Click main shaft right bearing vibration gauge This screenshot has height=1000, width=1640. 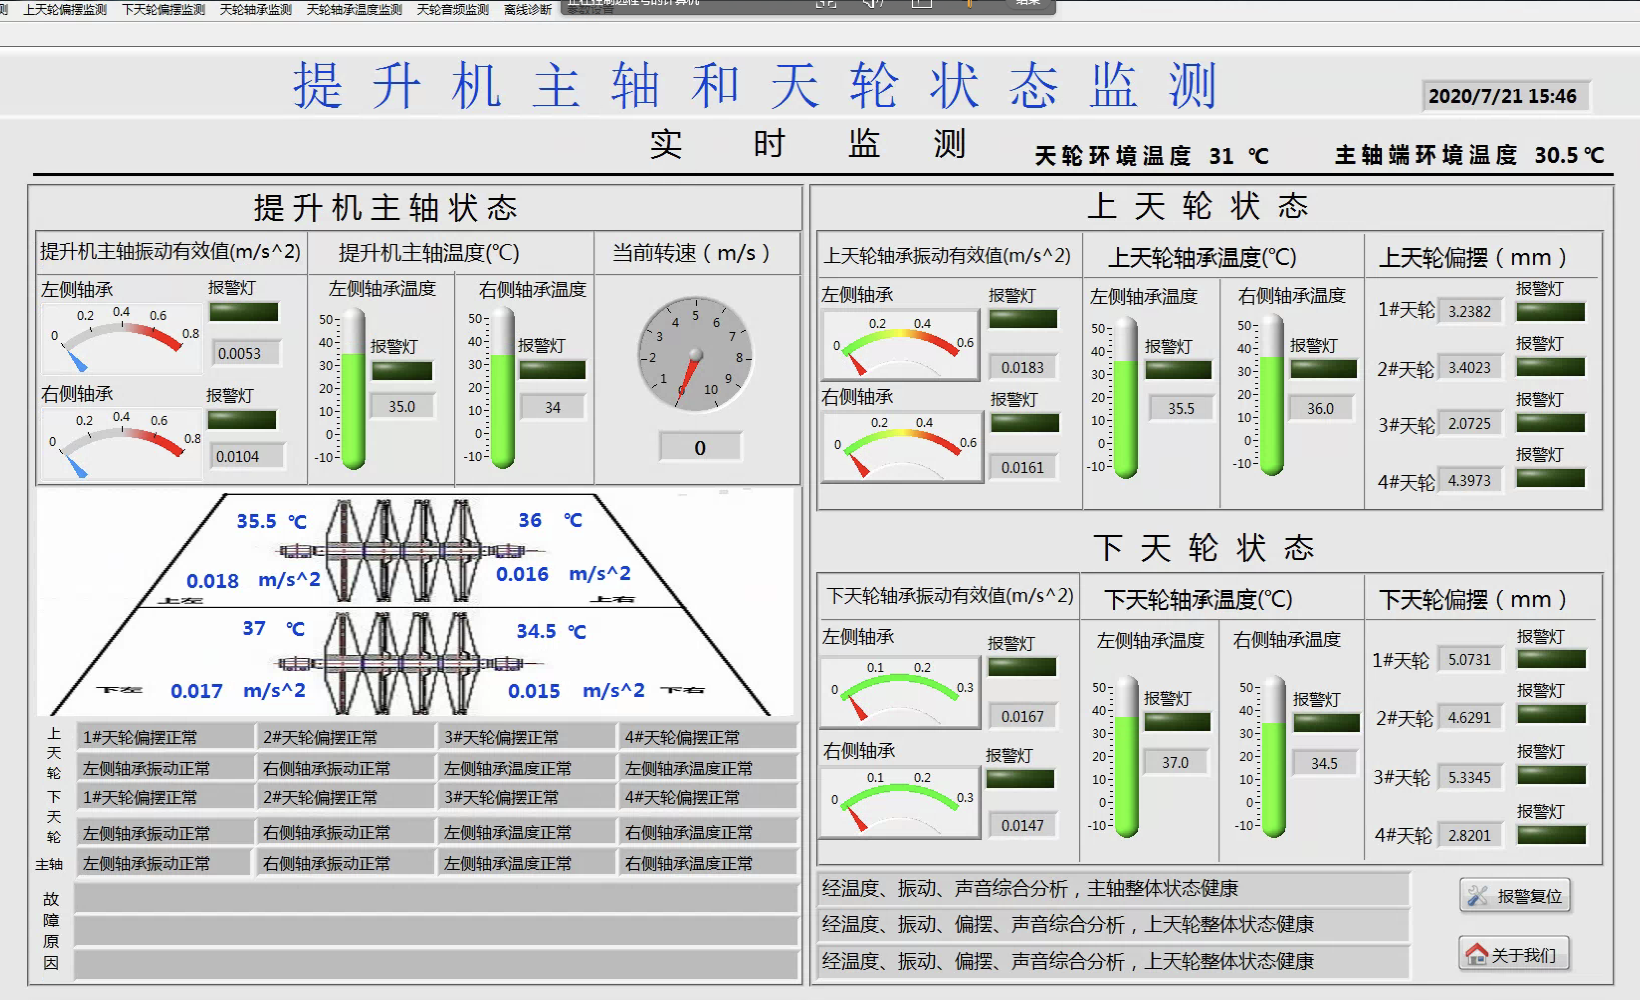pos(121,445)
